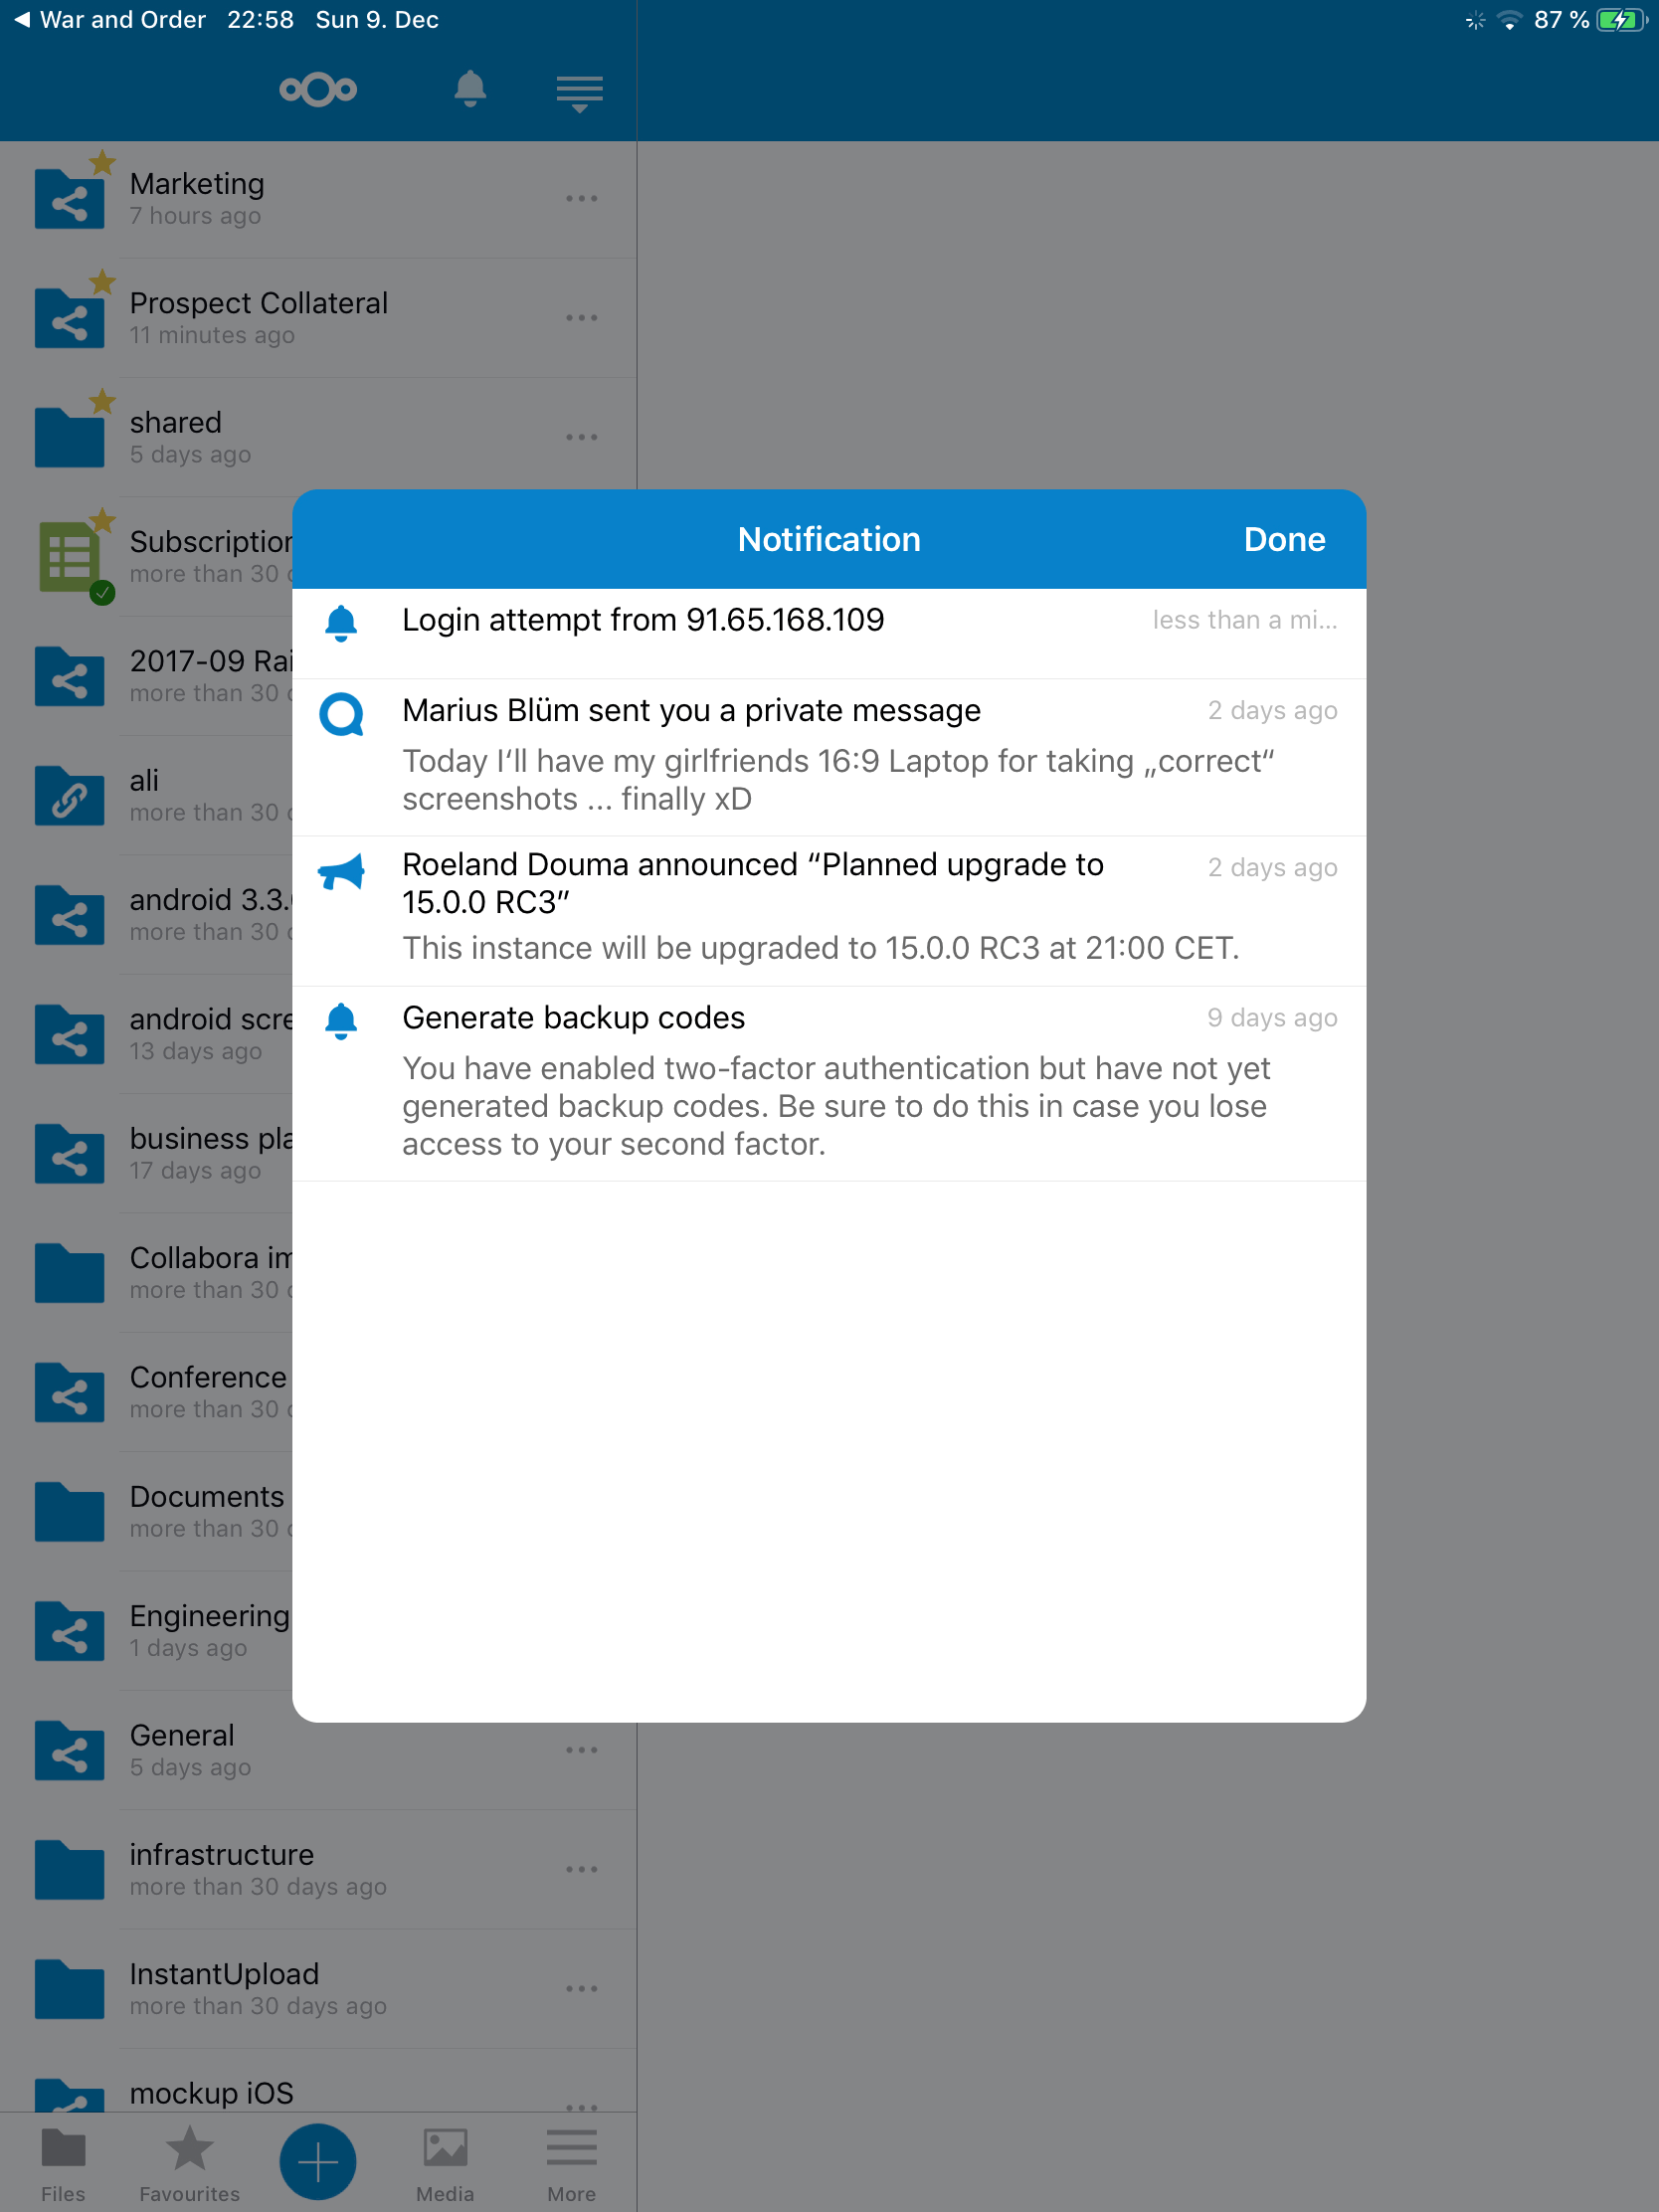This screenshot has width=1659, height=2212.
Task: Open the More menu tab
Action: [x=571, y=2164]
